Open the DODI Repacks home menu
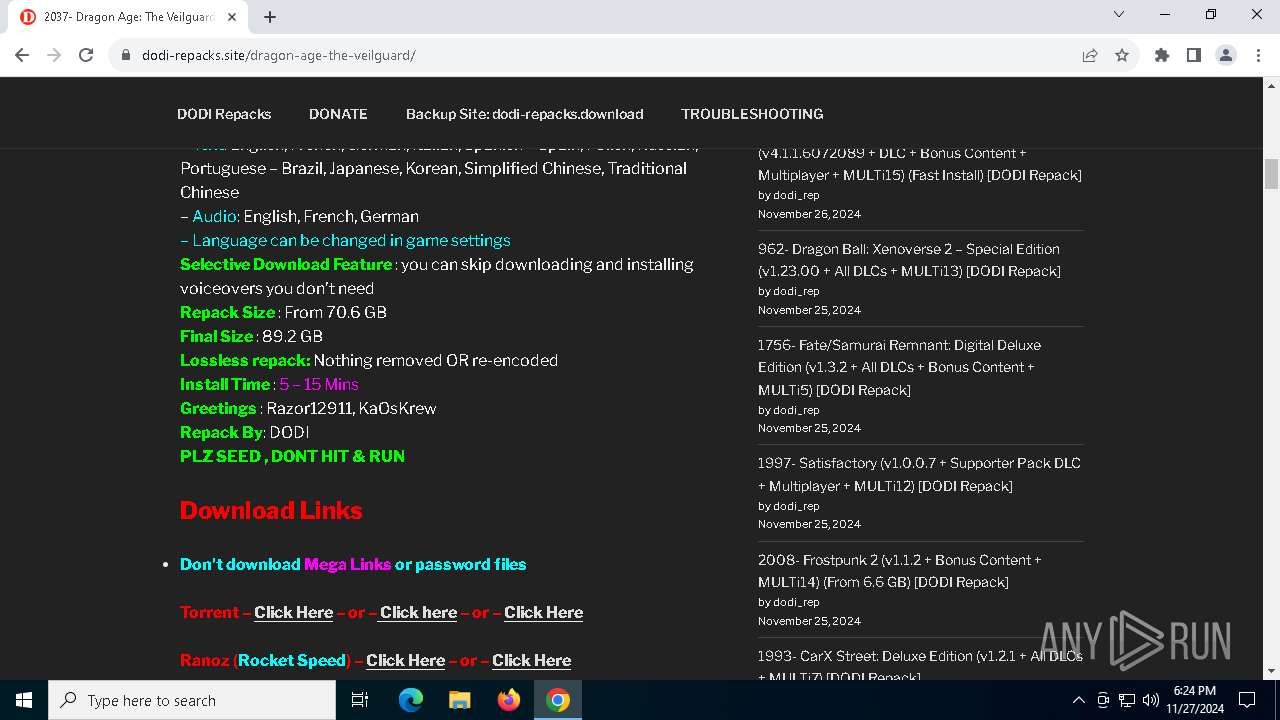Viewport: 1280px width, 720px height. 224,114
